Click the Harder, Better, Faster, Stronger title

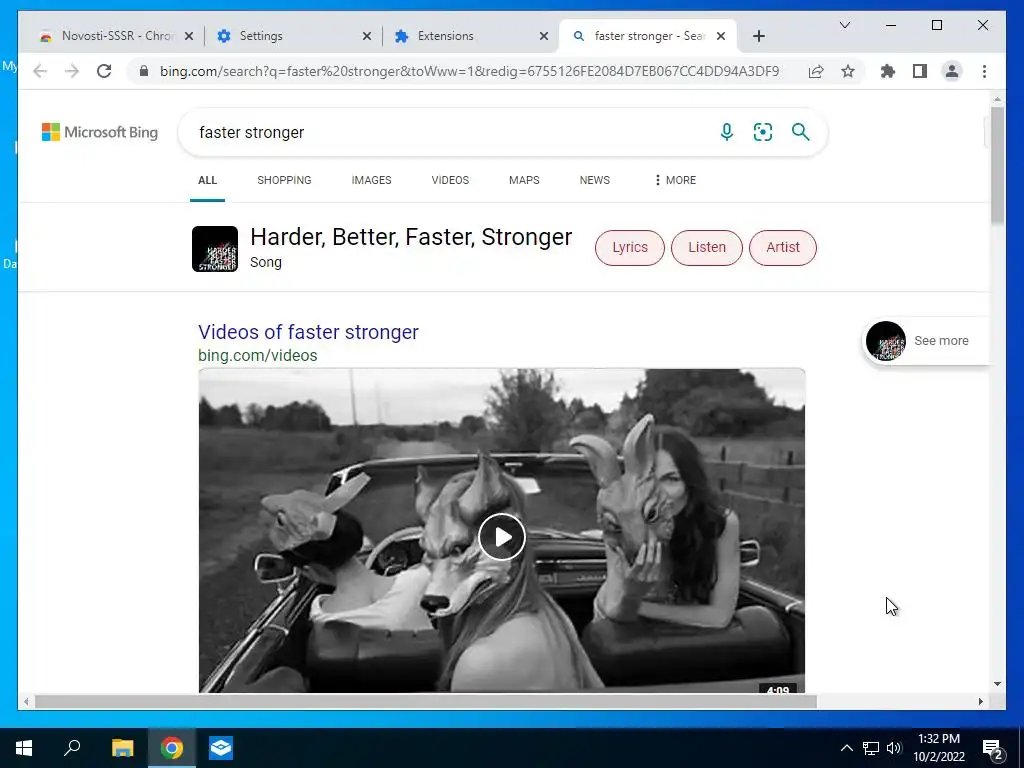coord(411,237)
